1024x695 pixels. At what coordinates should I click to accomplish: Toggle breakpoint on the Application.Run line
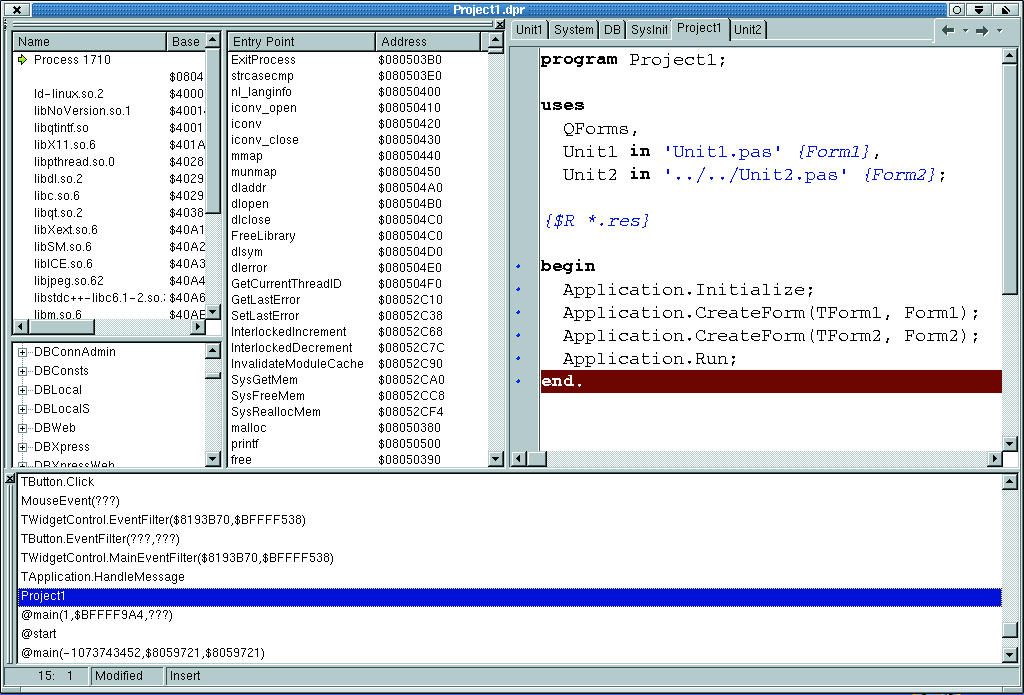tap(518, 359)
